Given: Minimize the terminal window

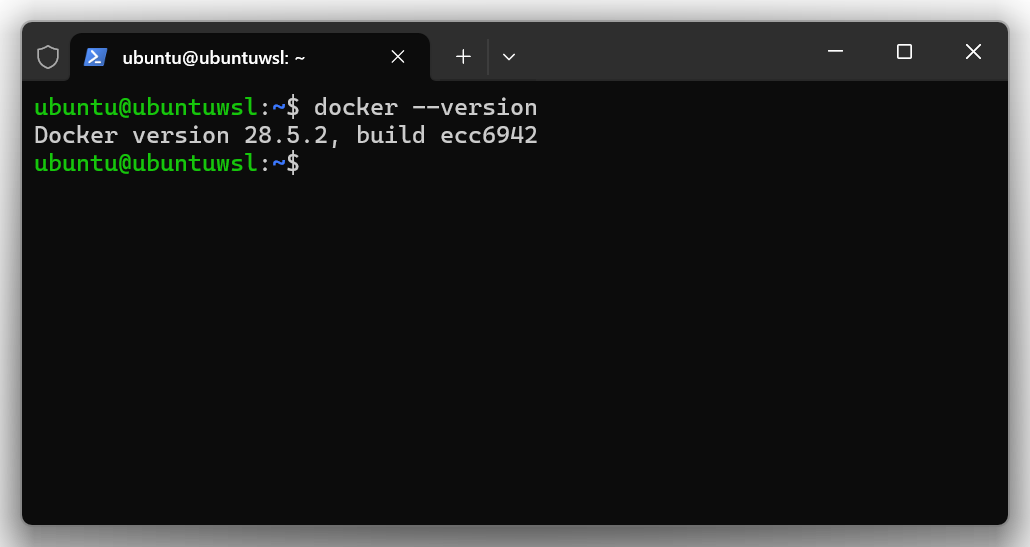Looking at the screenshot, I should [836, 52].
